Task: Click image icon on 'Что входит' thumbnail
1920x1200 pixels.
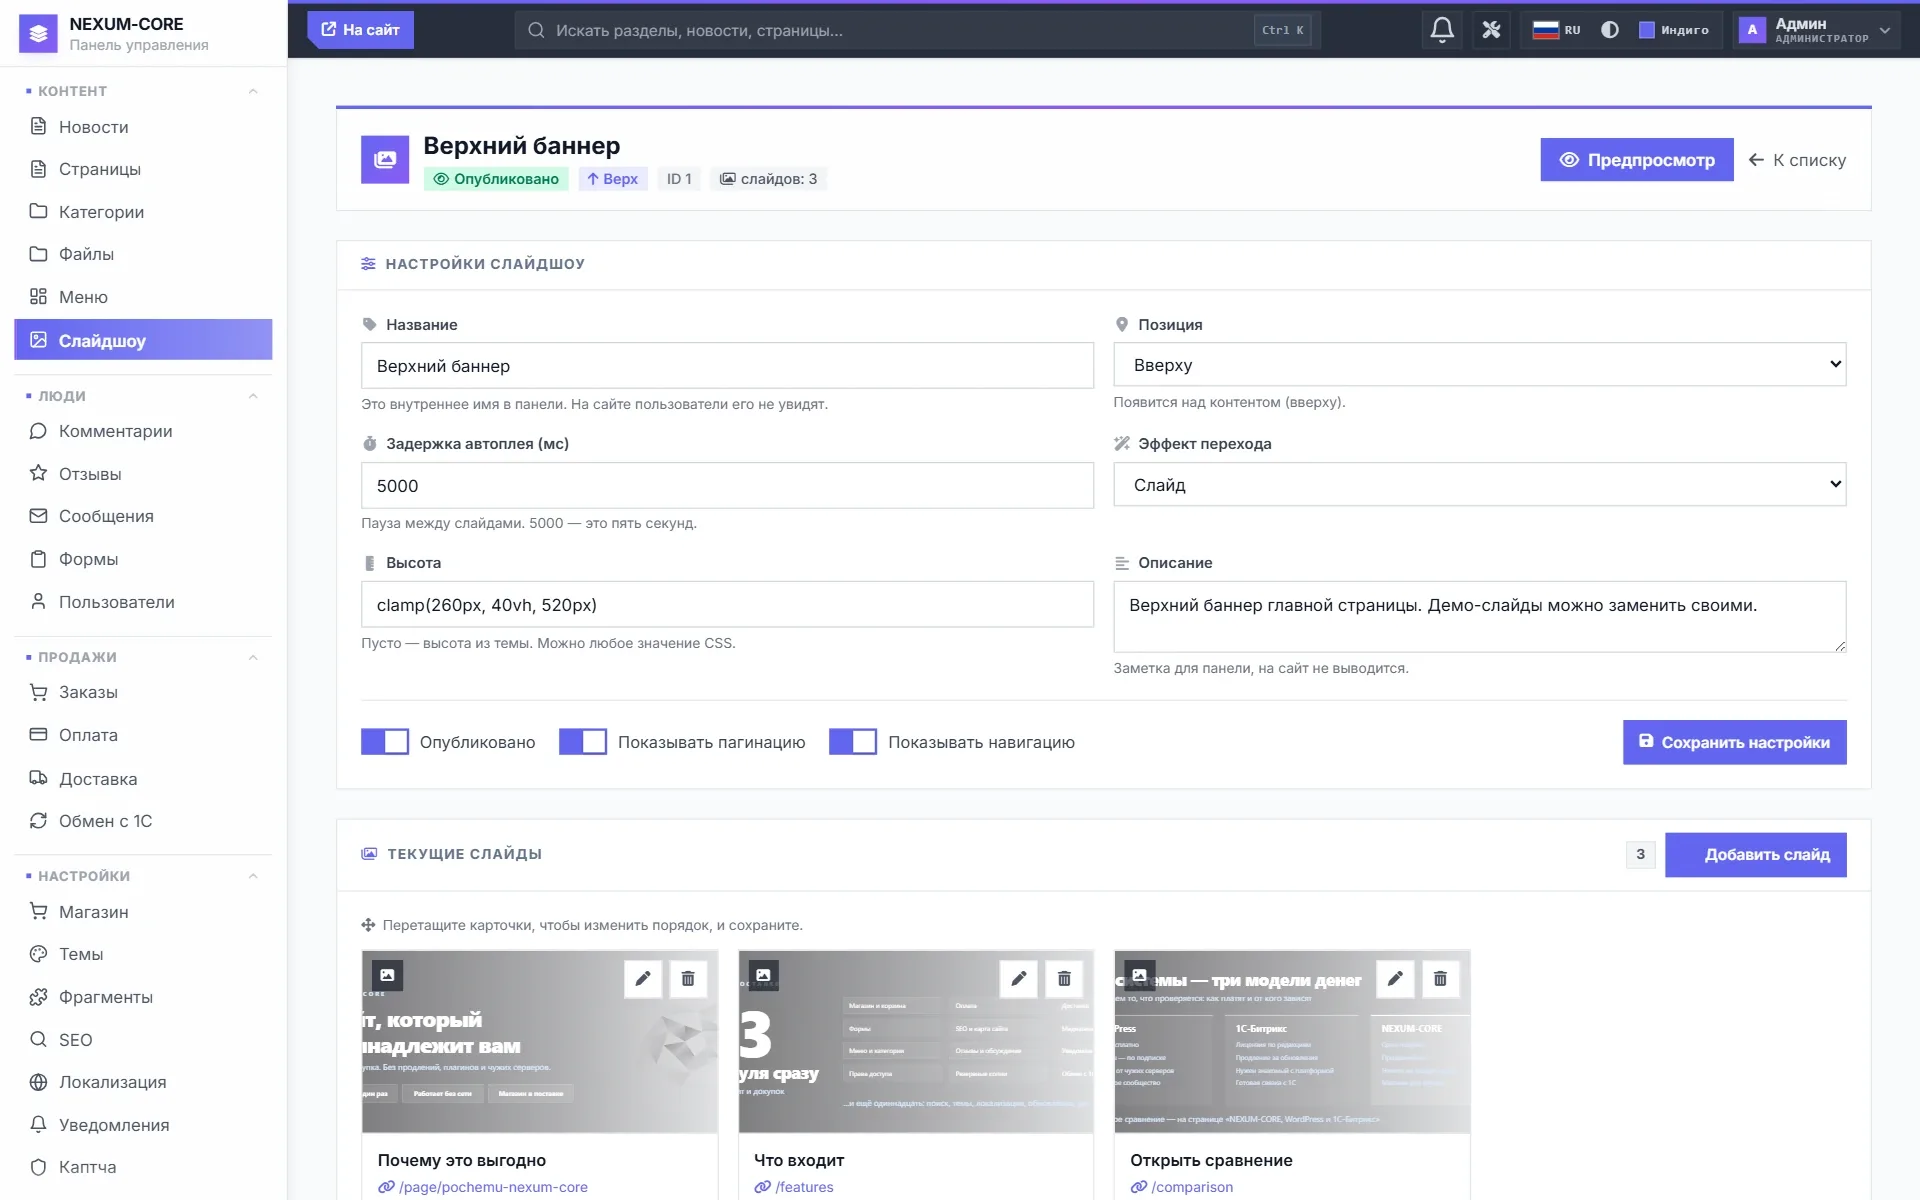Action: [763, 975]
